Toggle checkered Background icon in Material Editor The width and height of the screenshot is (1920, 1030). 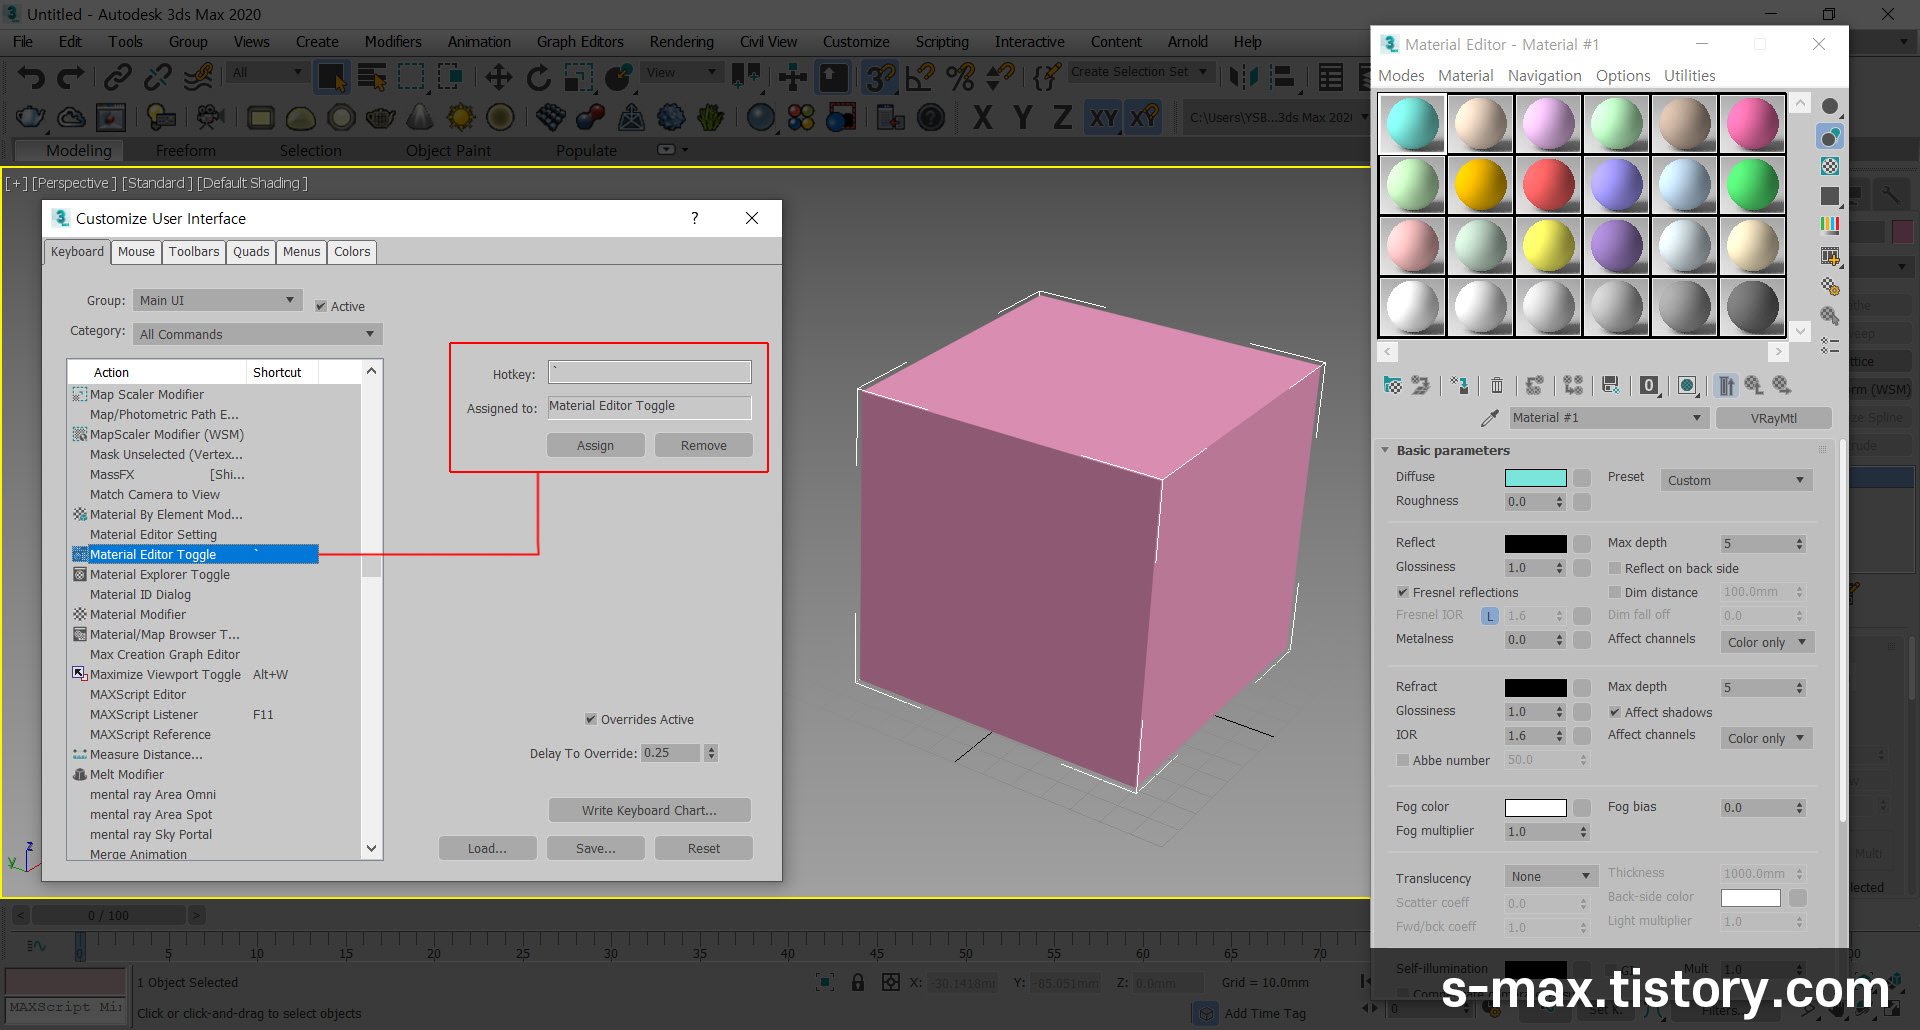click(1830, 166)
